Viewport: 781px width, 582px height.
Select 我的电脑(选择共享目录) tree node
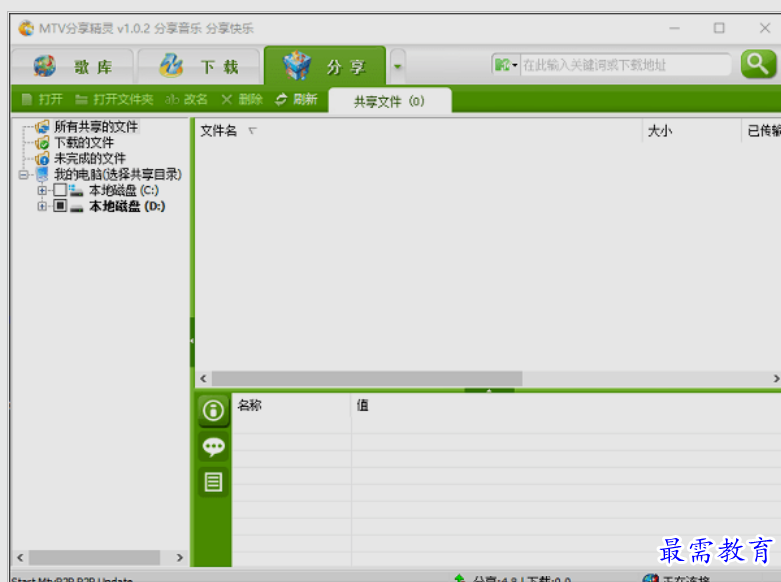point(118,174)
